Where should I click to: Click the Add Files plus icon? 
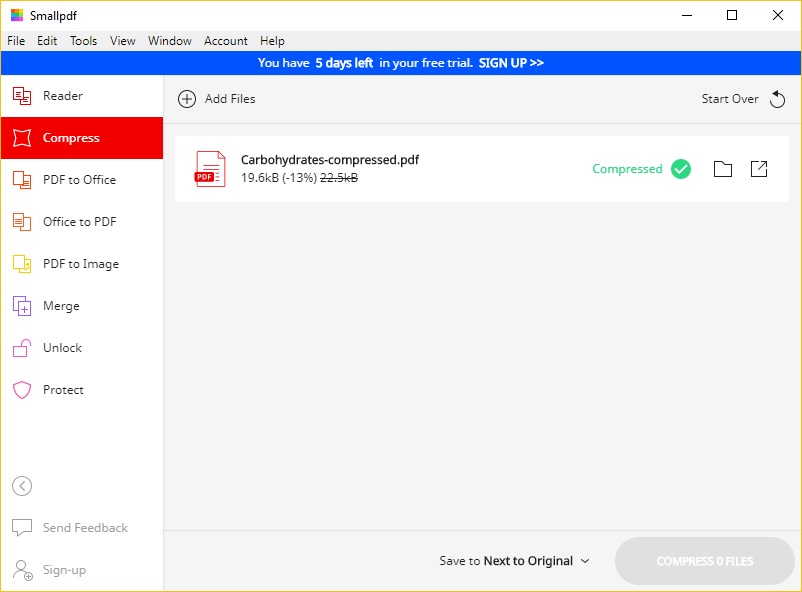pos(185,99)
